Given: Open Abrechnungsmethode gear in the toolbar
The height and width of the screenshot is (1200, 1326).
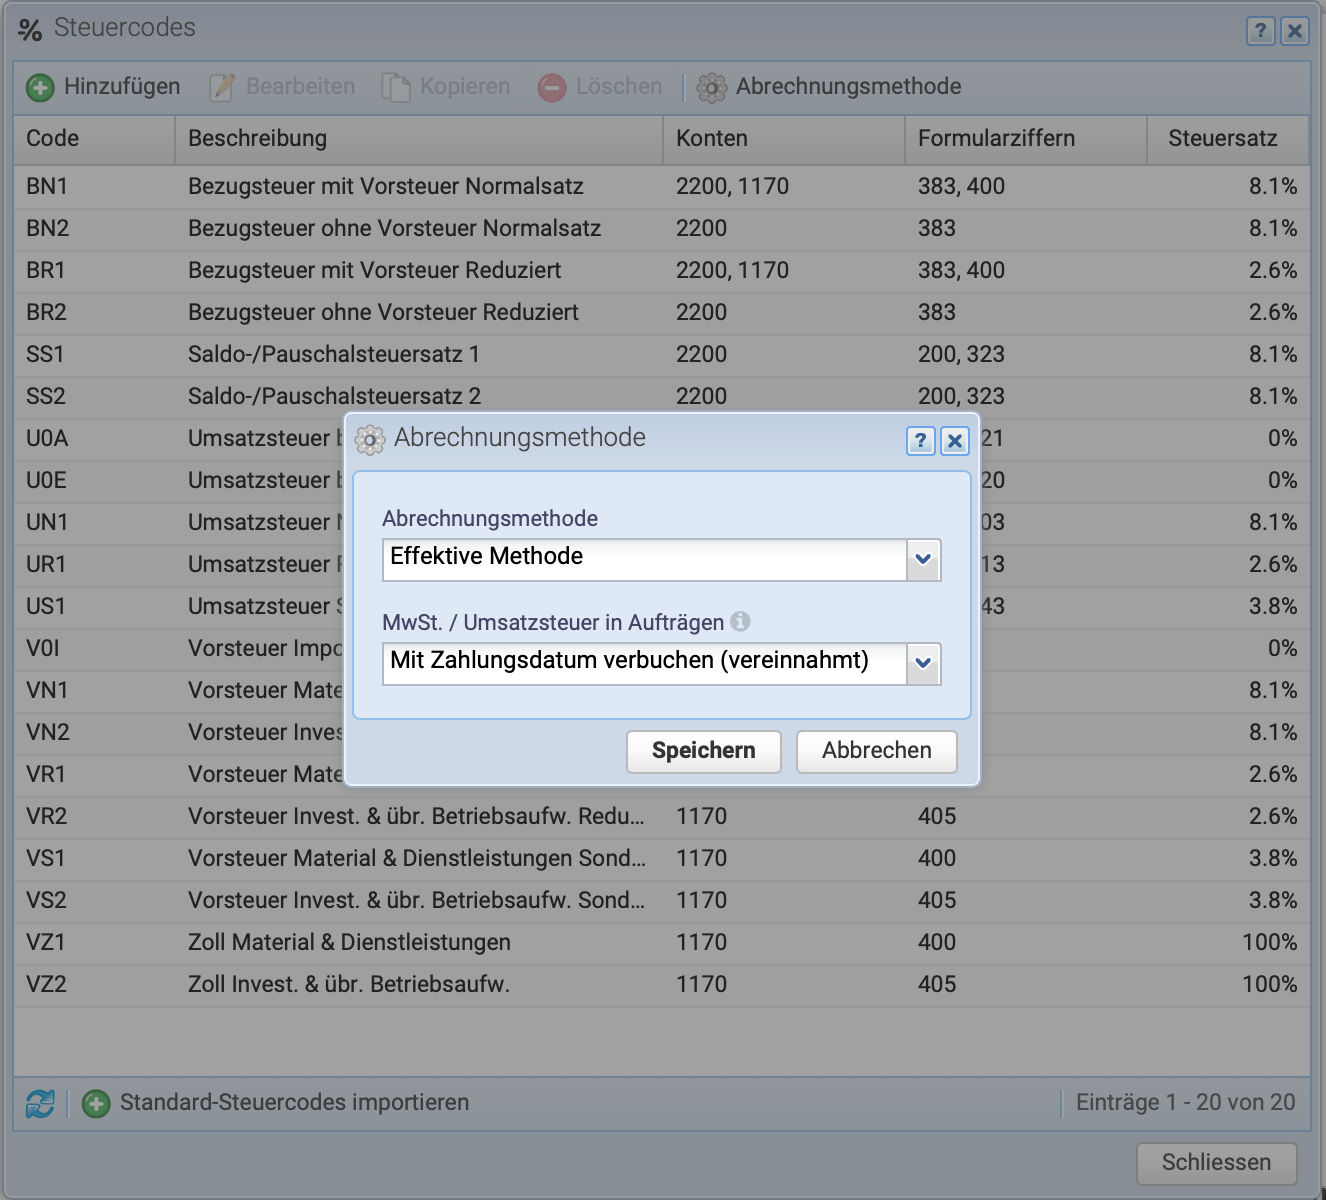Looking at the screenshot, I should coord(711,88).
